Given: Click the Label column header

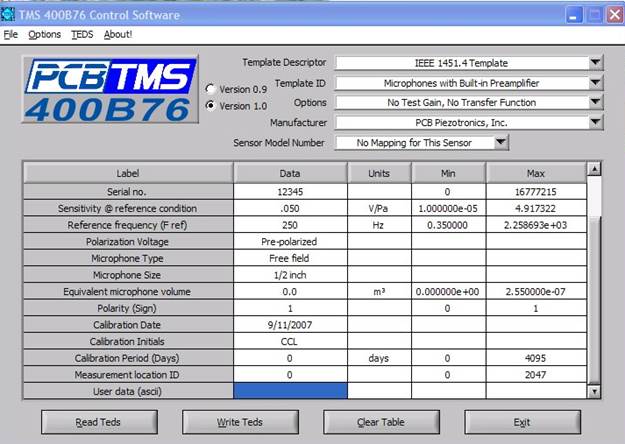Looking at the screenshot, I should click(128, 173).
